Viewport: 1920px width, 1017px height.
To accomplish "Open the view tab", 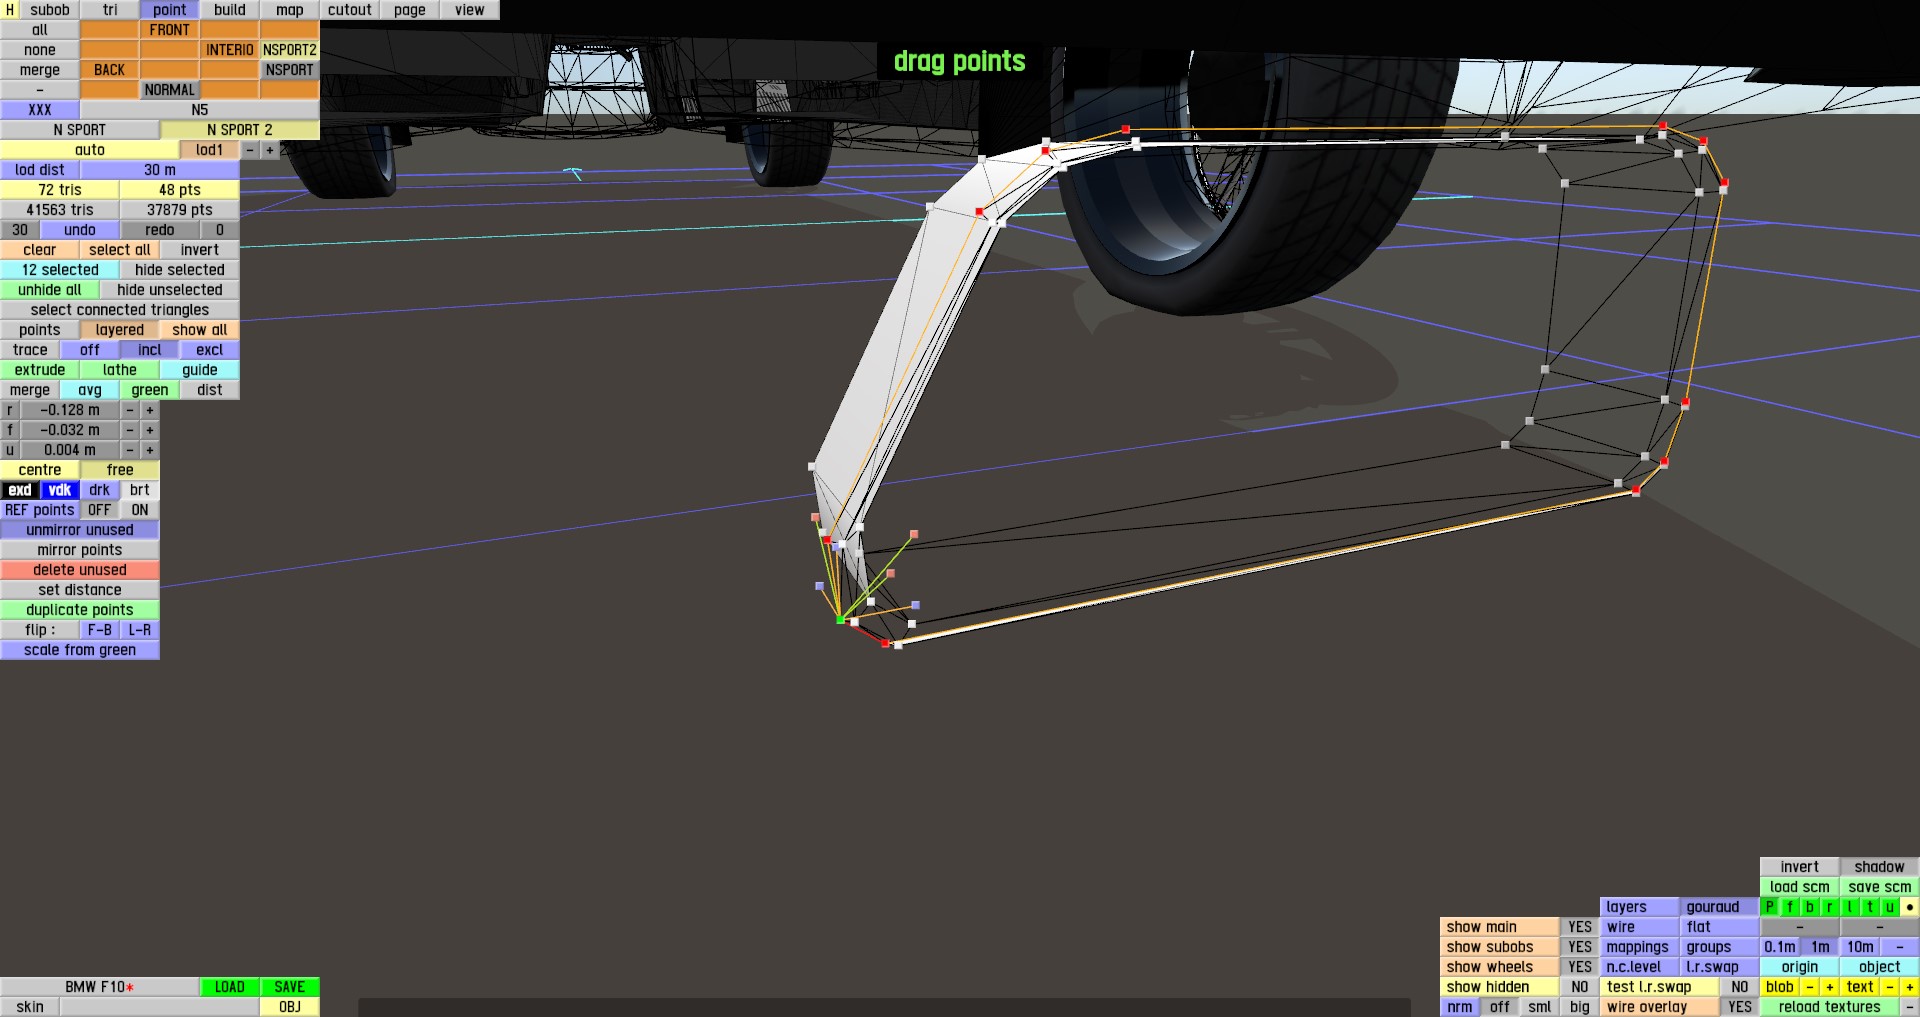I will pyautogui.click(x=470, y=10).
